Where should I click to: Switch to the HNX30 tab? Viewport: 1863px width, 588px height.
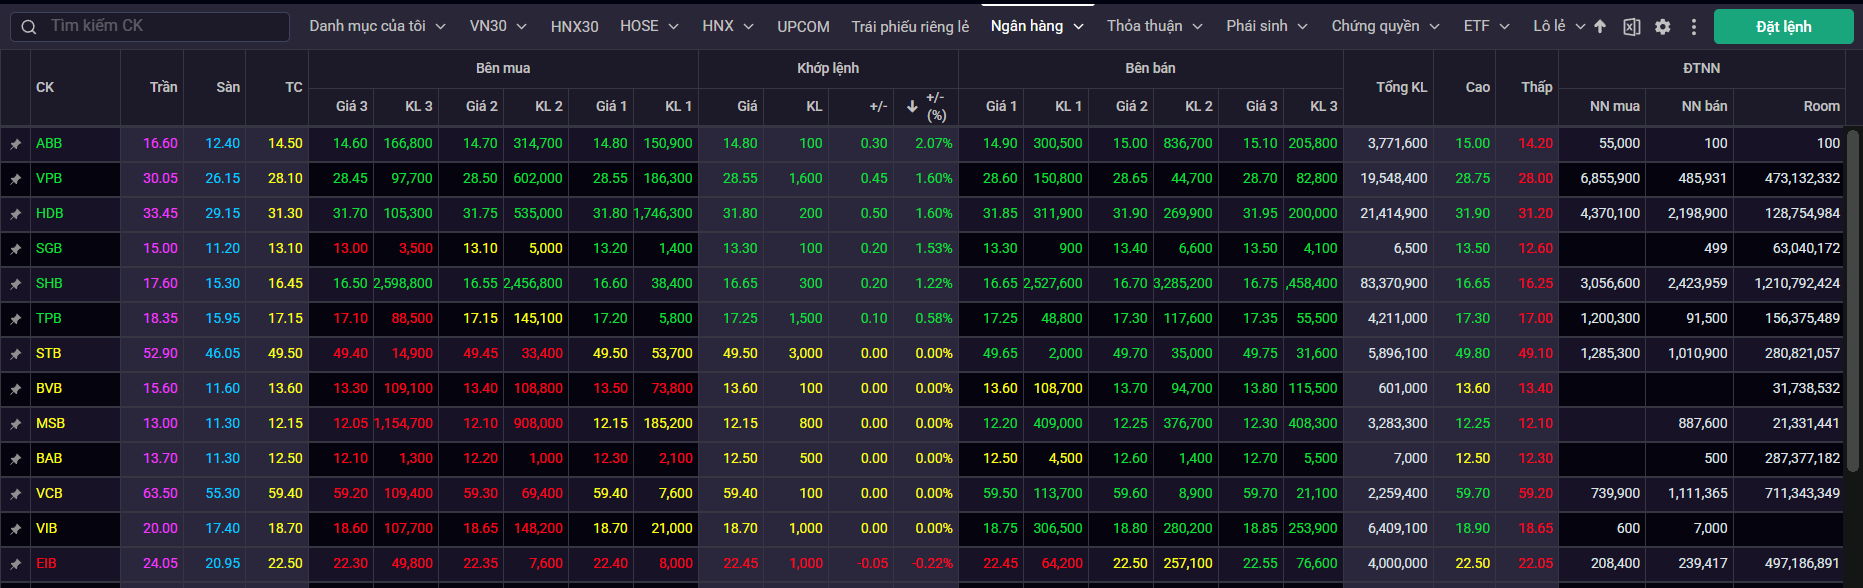point(574,26)
